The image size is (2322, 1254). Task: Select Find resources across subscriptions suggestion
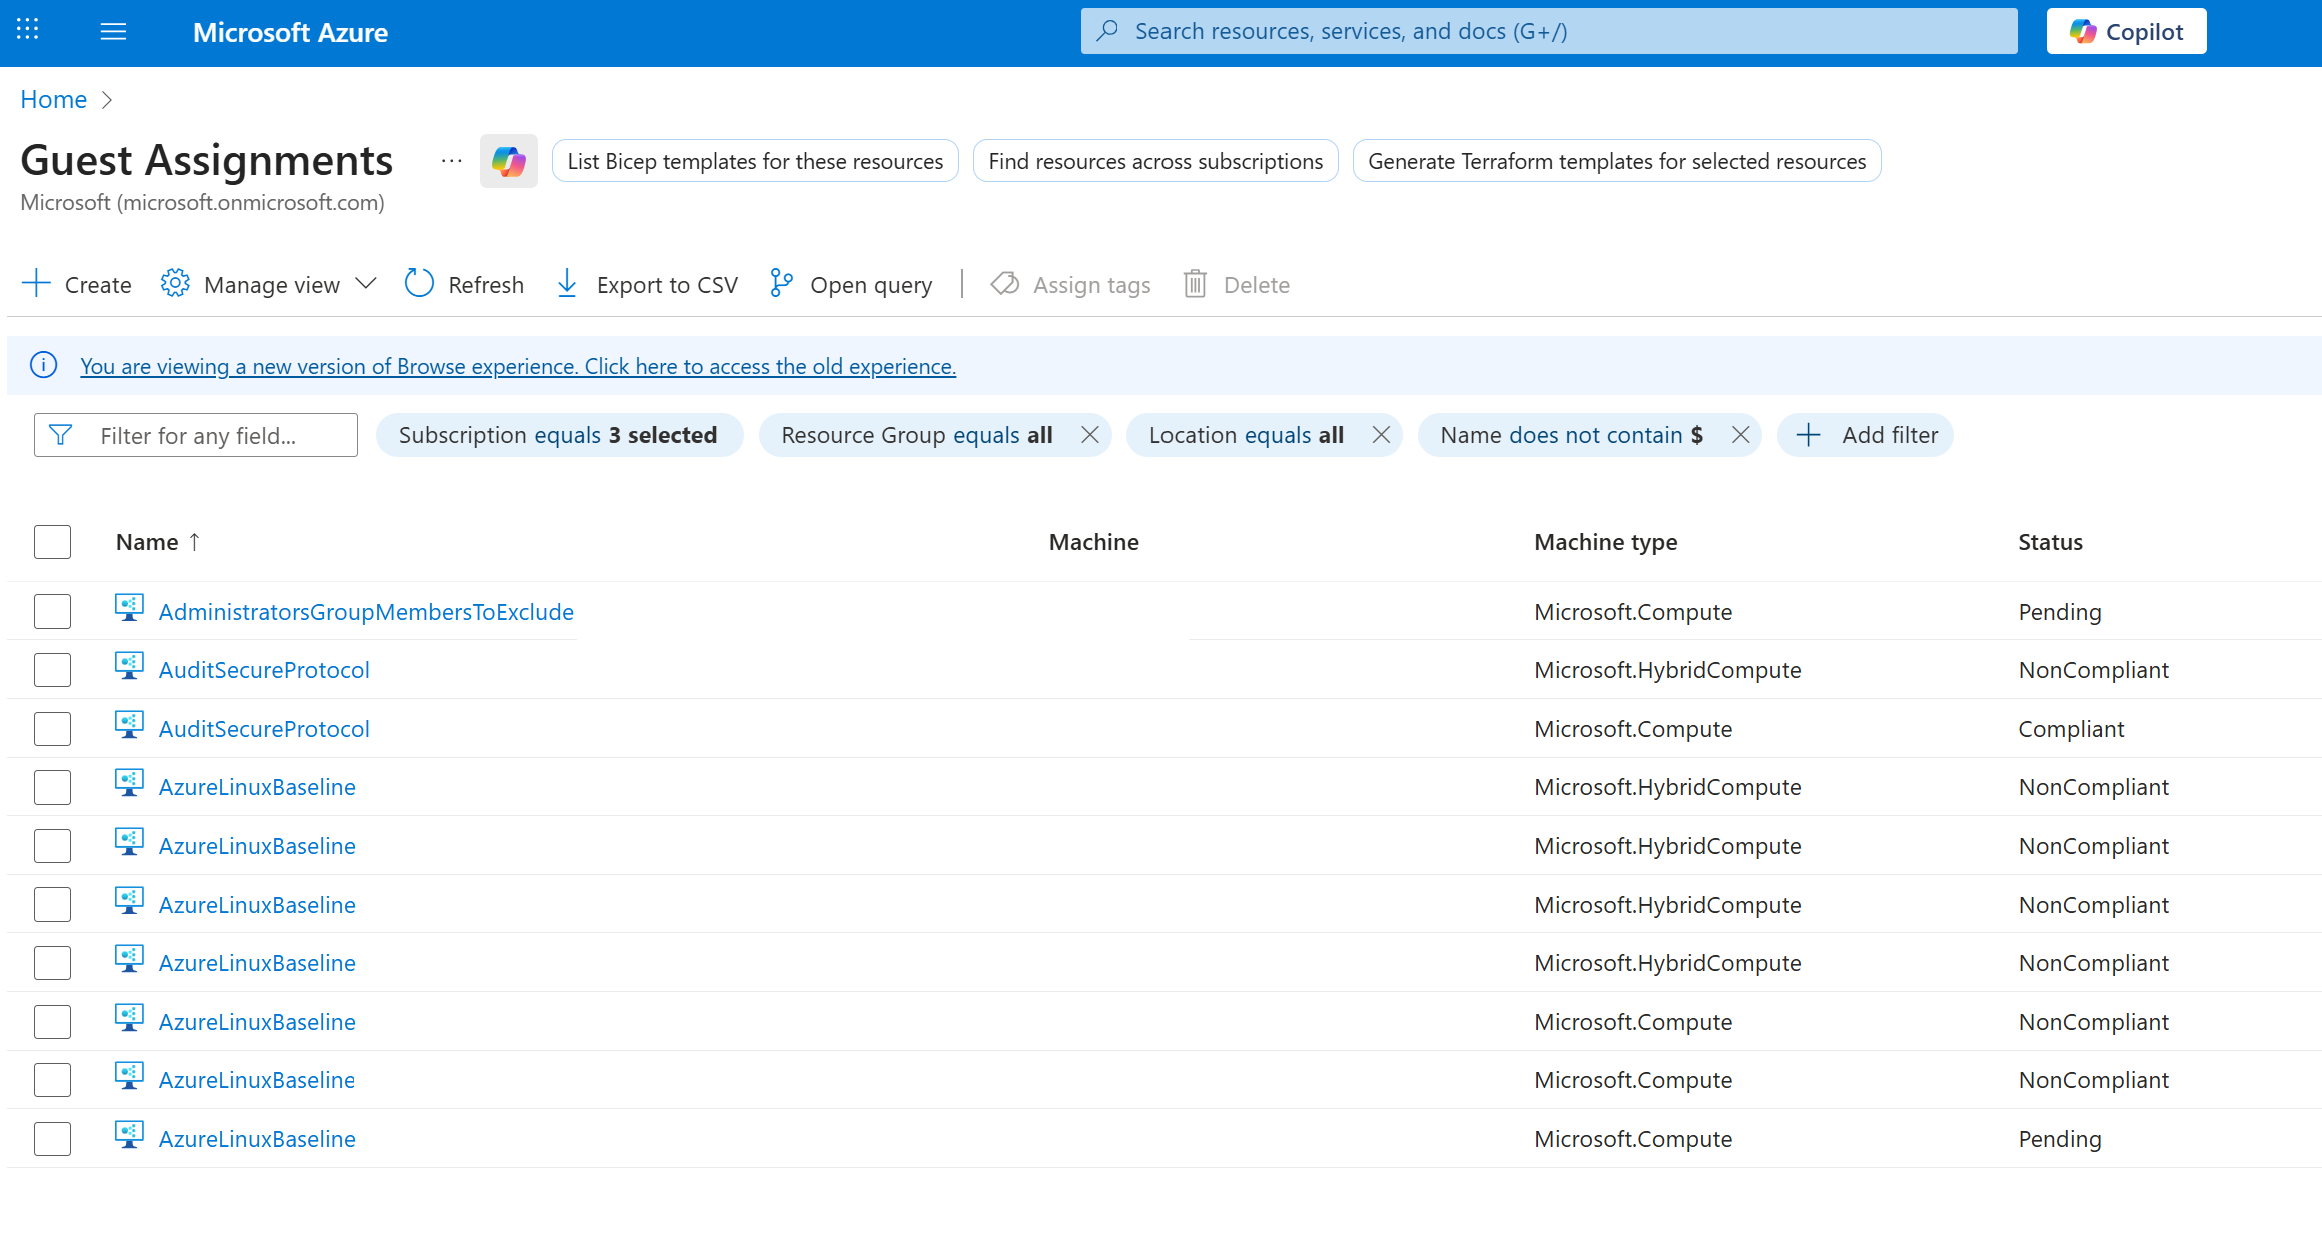[1155, 161]
